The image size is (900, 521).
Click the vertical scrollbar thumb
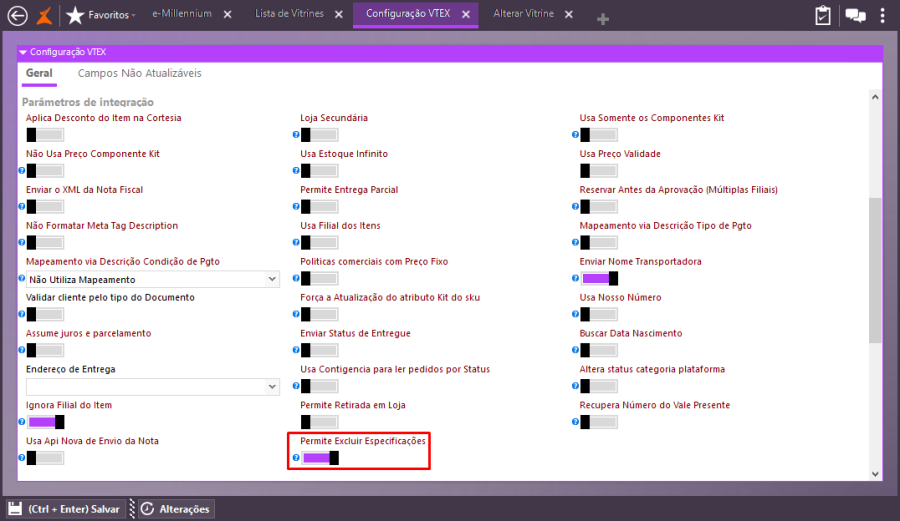click(875, 271)
